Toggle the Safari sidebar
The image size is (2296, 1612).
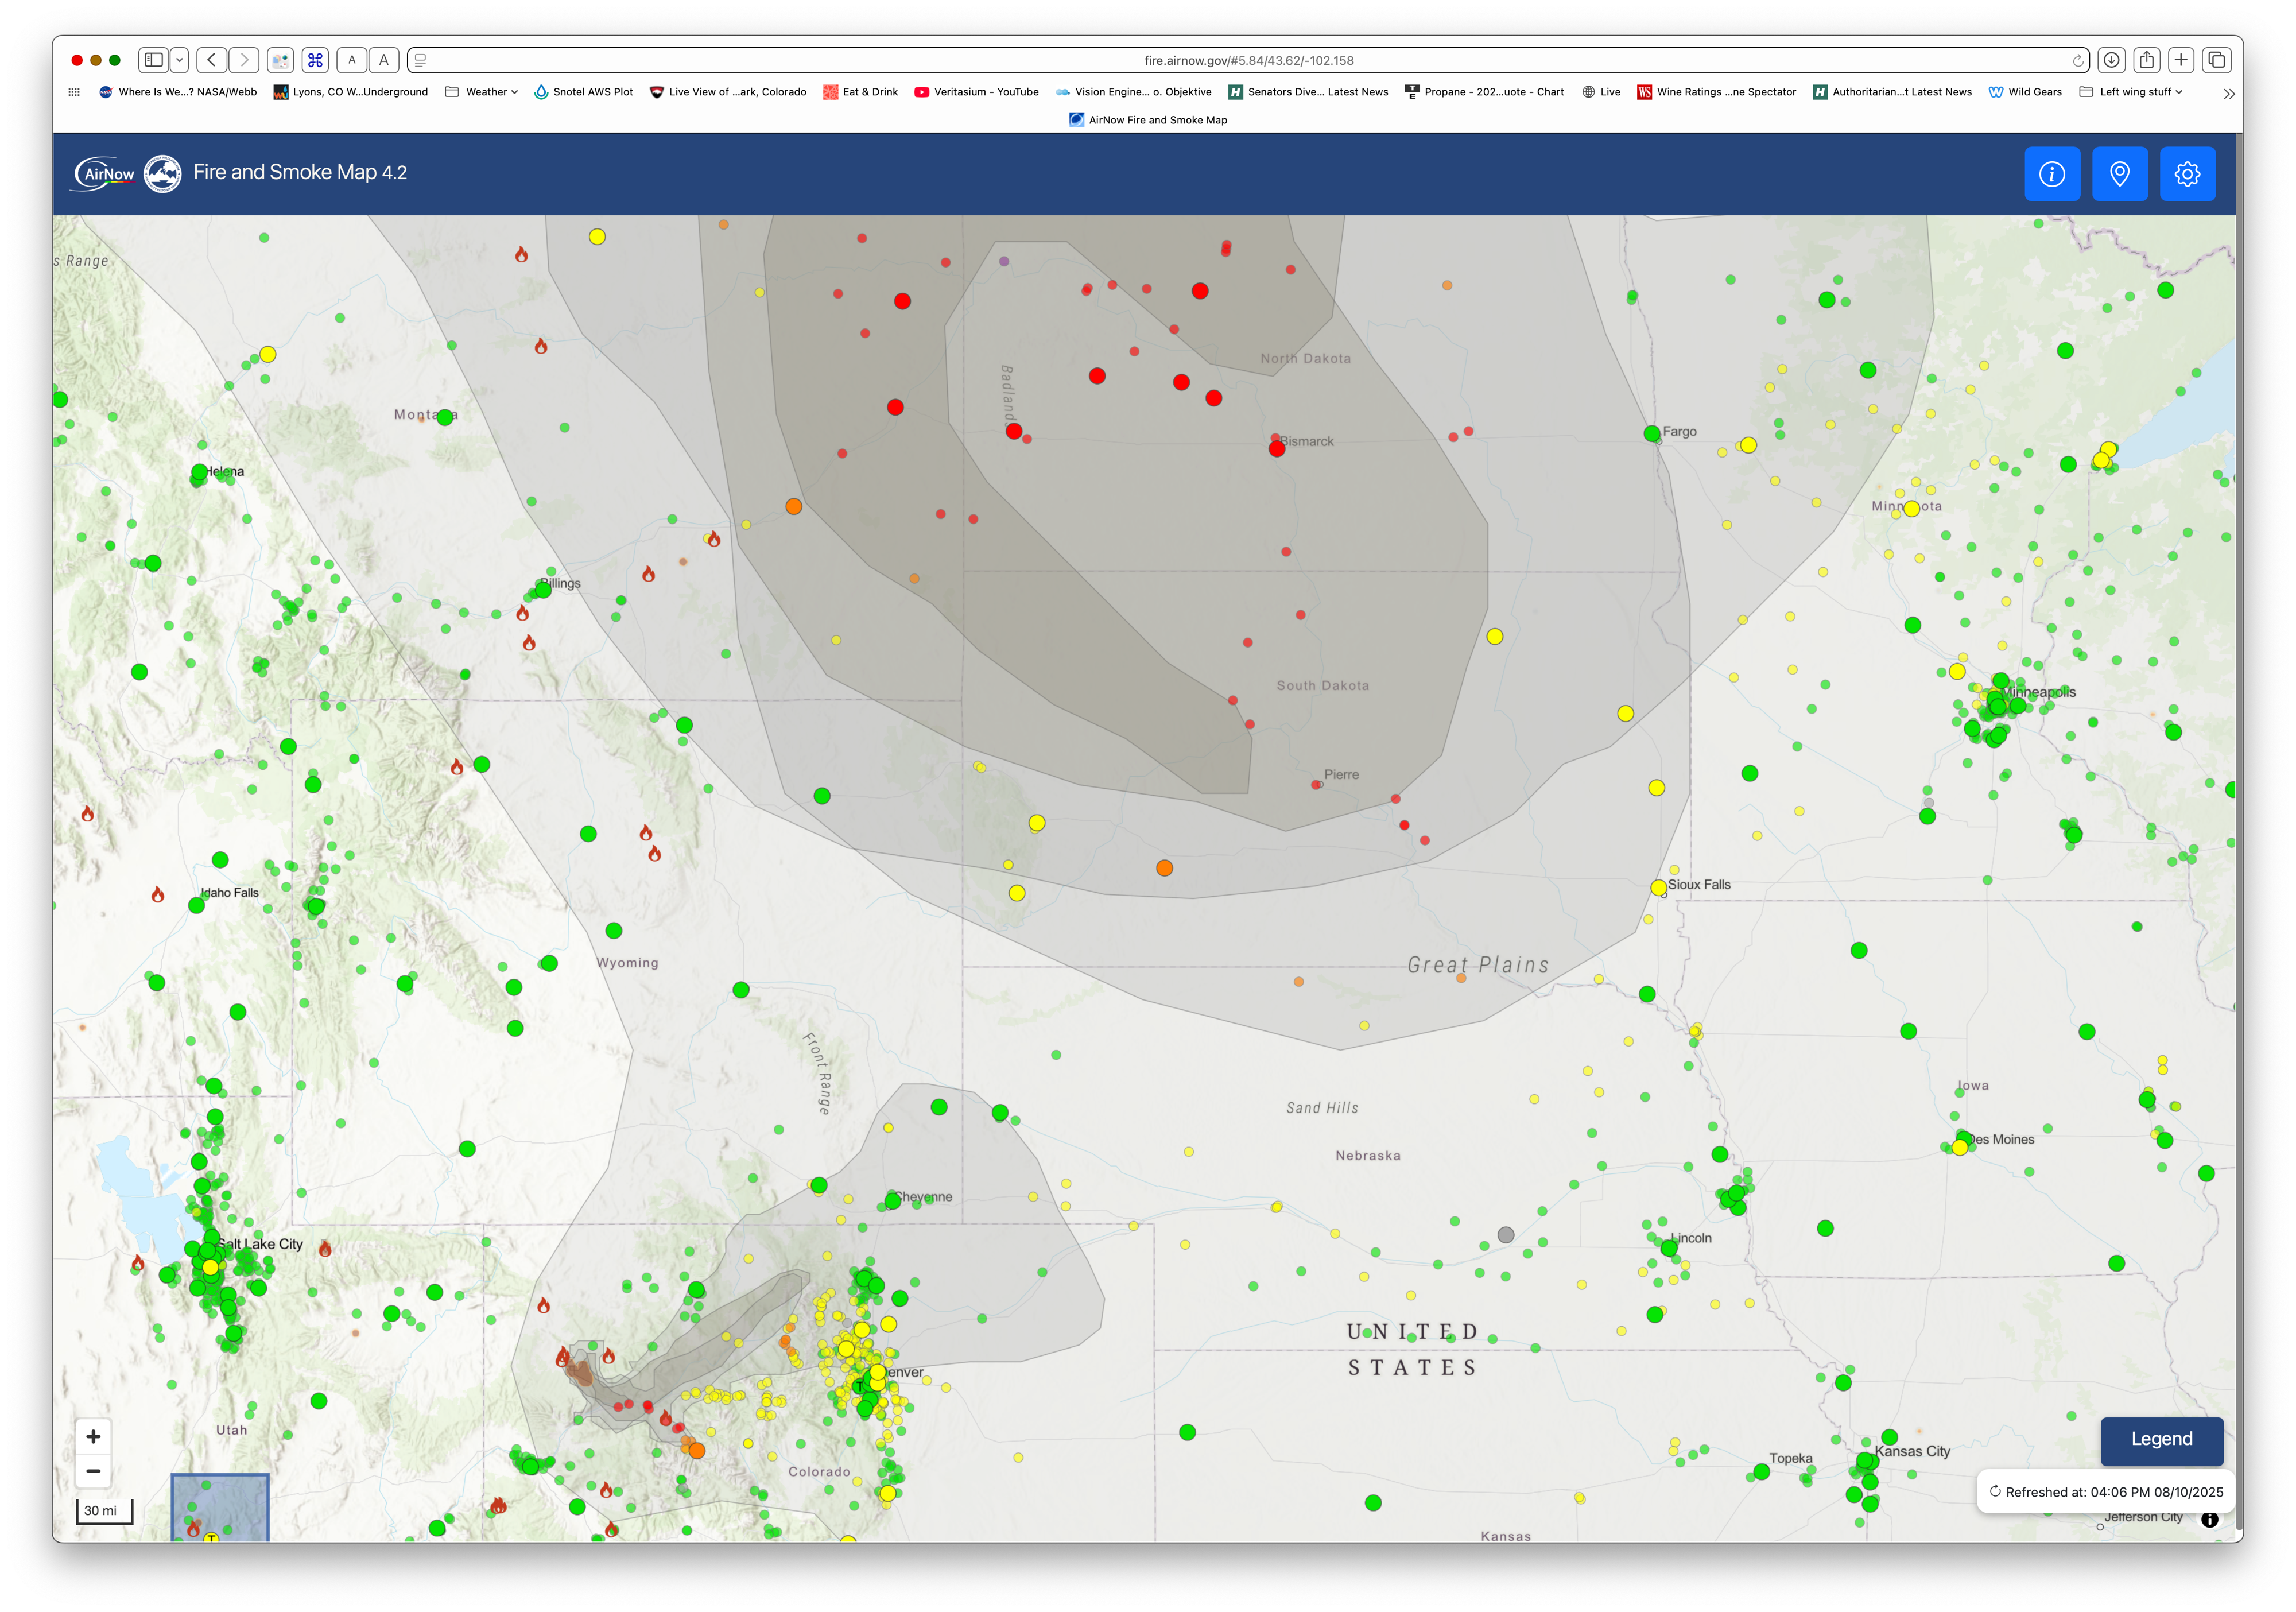click(x=154, y=60)
